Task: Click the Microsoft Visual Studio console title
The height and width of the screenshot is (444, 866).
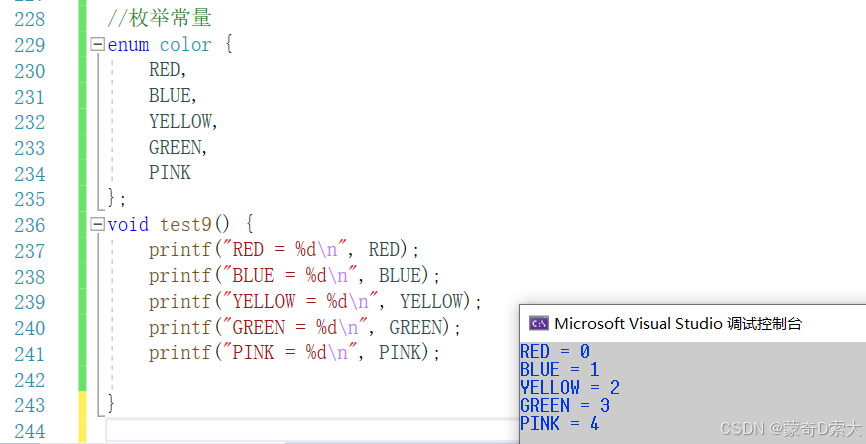Action: coord(678,324)
